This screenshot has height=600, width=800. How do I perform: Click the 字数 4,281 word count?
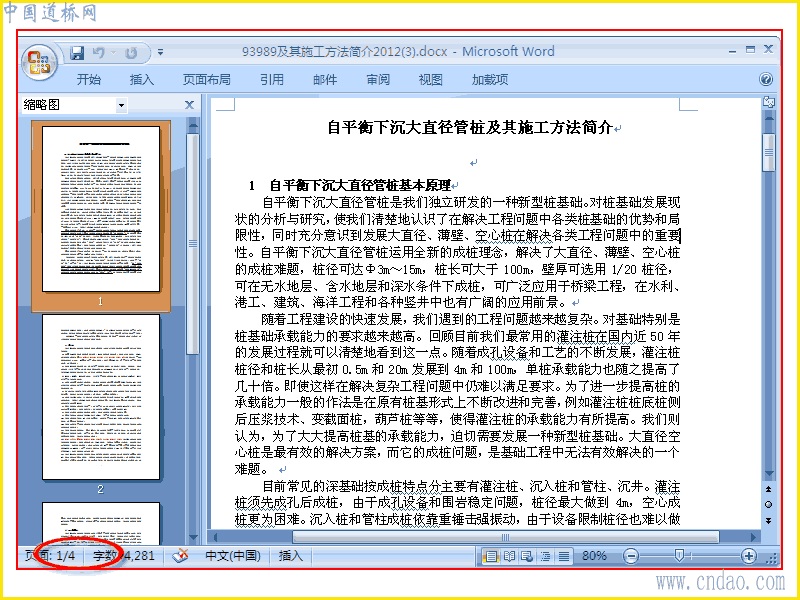point(123,556)
